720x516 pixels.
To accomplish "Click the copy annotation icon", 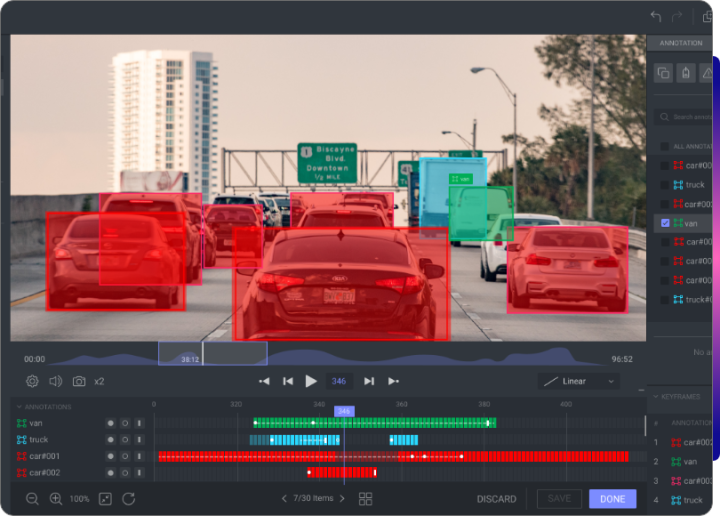I will point(664,73).
